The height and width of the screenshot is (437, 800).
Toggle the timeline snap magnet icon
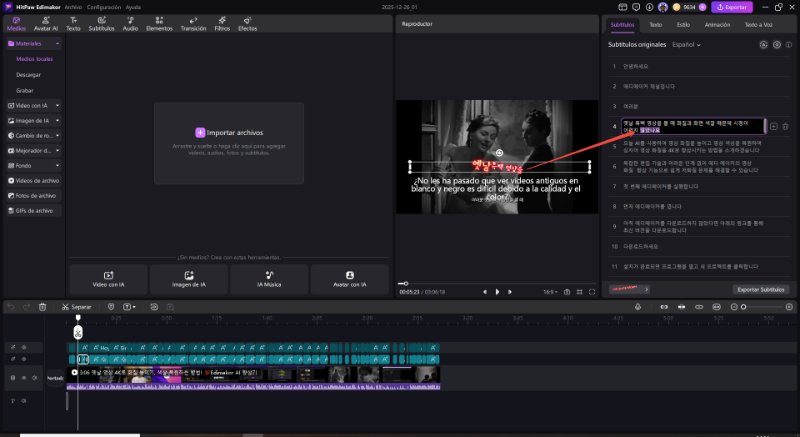click(664, 307)
